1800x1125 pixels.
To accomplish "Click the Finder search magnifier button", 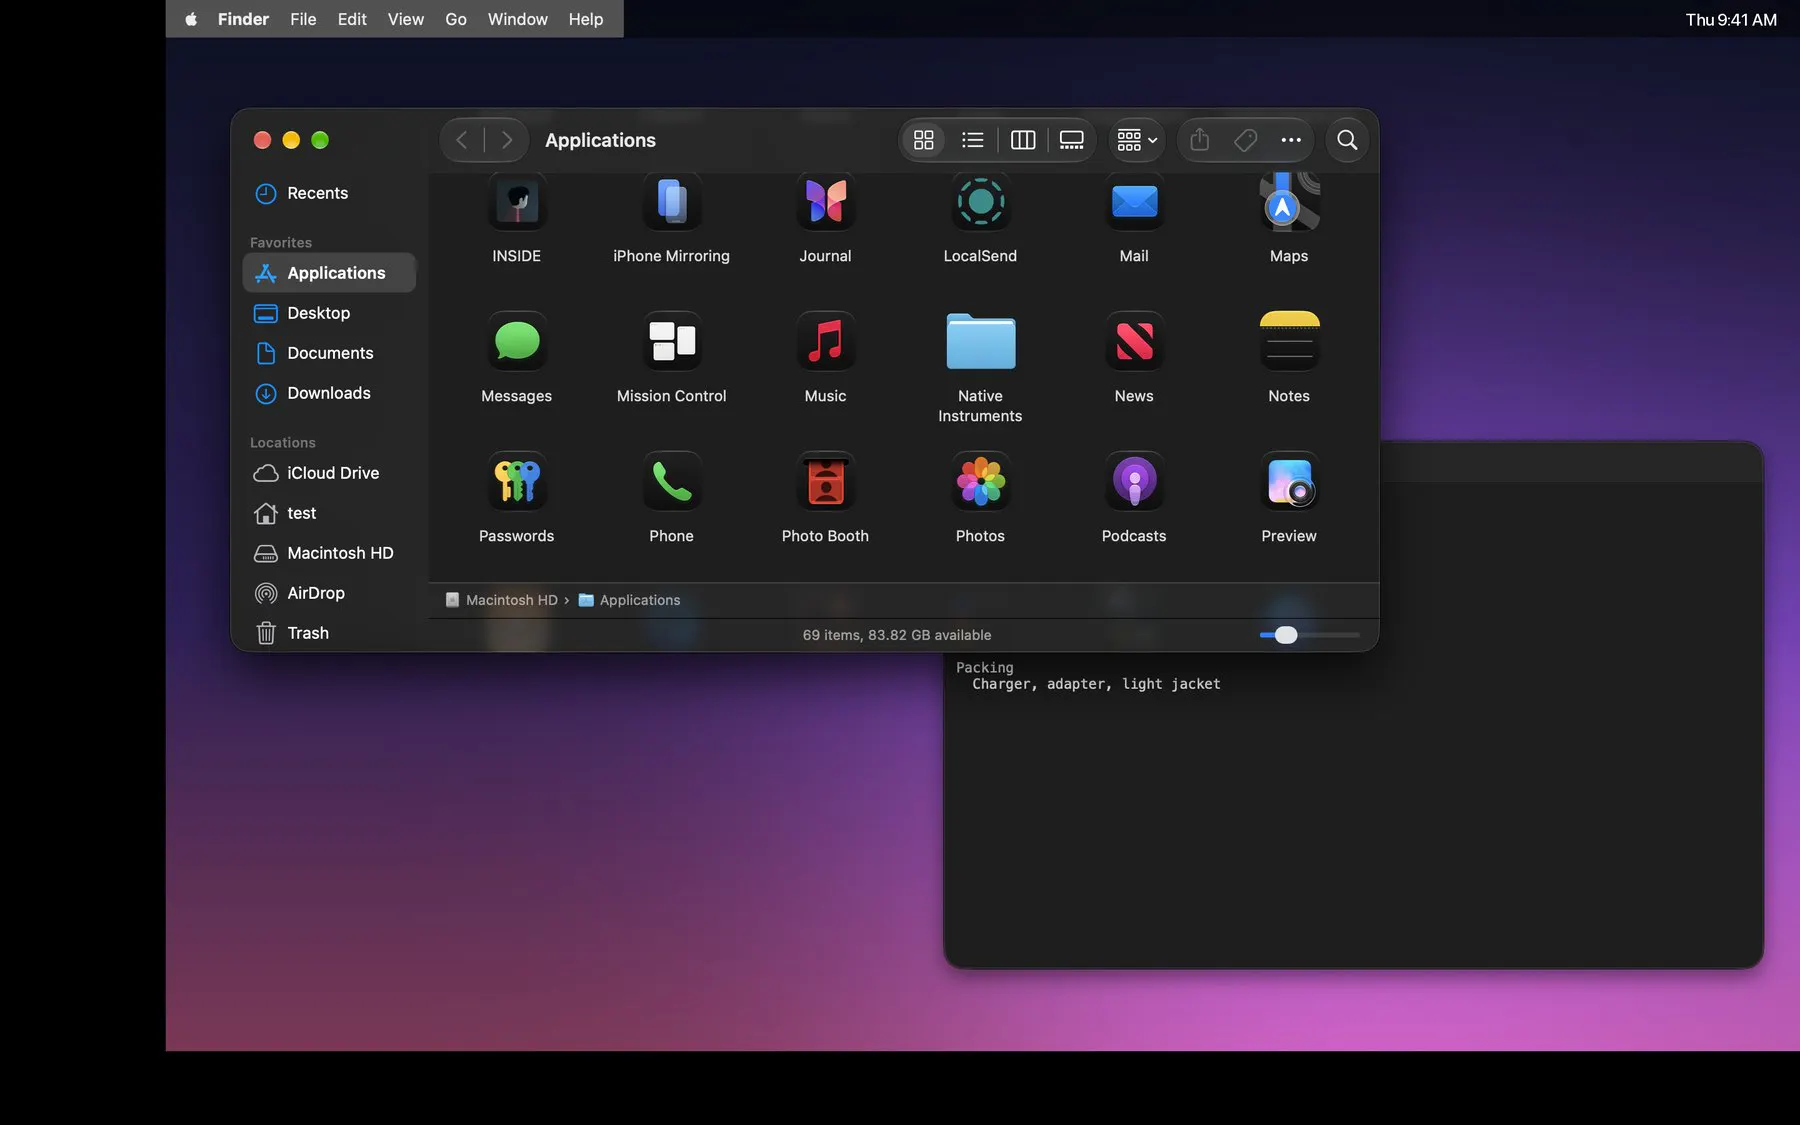I will click(x=1347, y=140).
